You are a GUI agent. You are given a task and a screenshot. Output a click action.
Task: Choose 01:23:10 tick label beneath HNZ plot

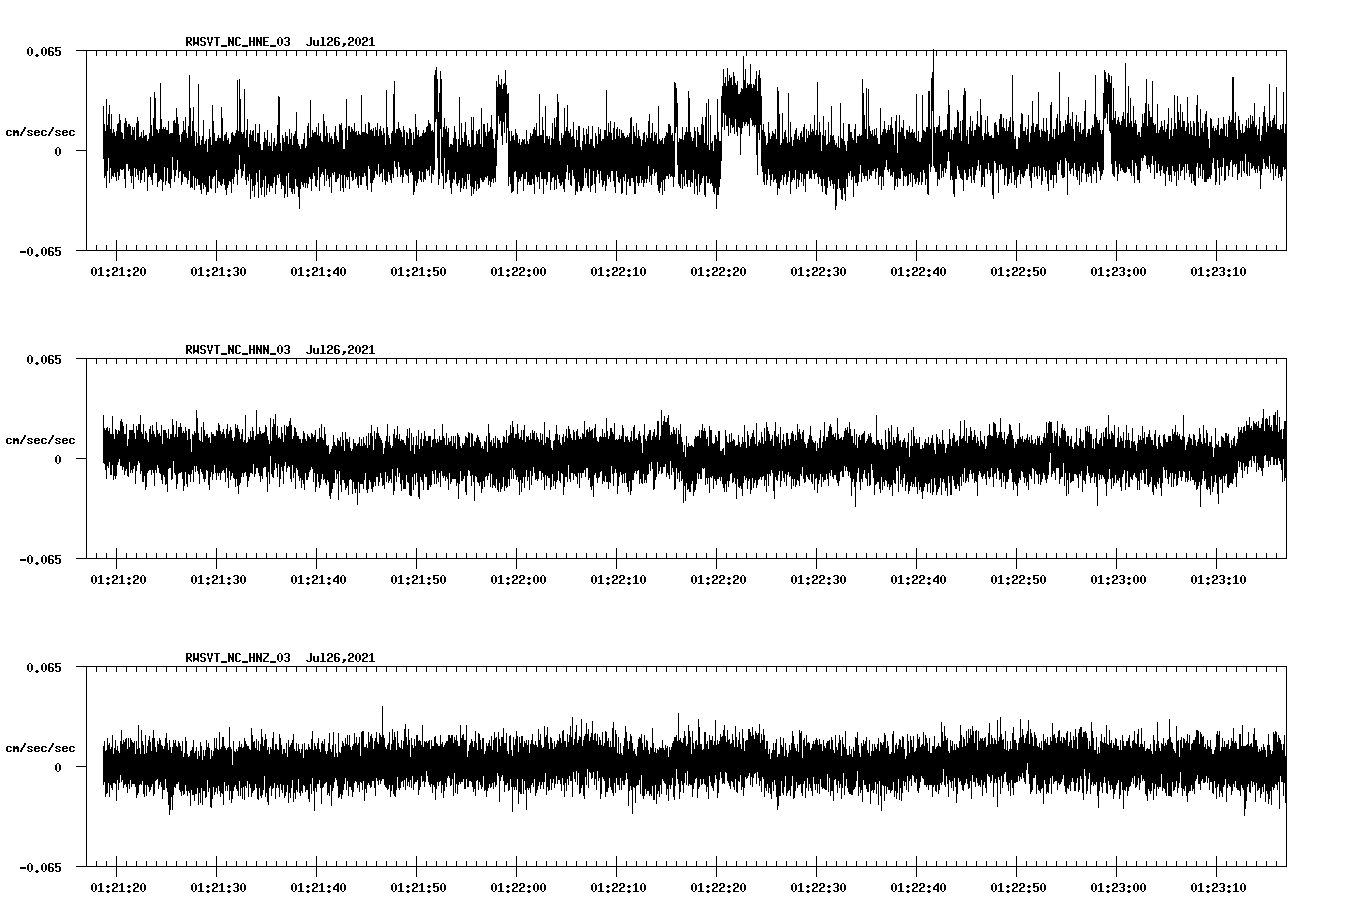click(x=1218, y=888)
